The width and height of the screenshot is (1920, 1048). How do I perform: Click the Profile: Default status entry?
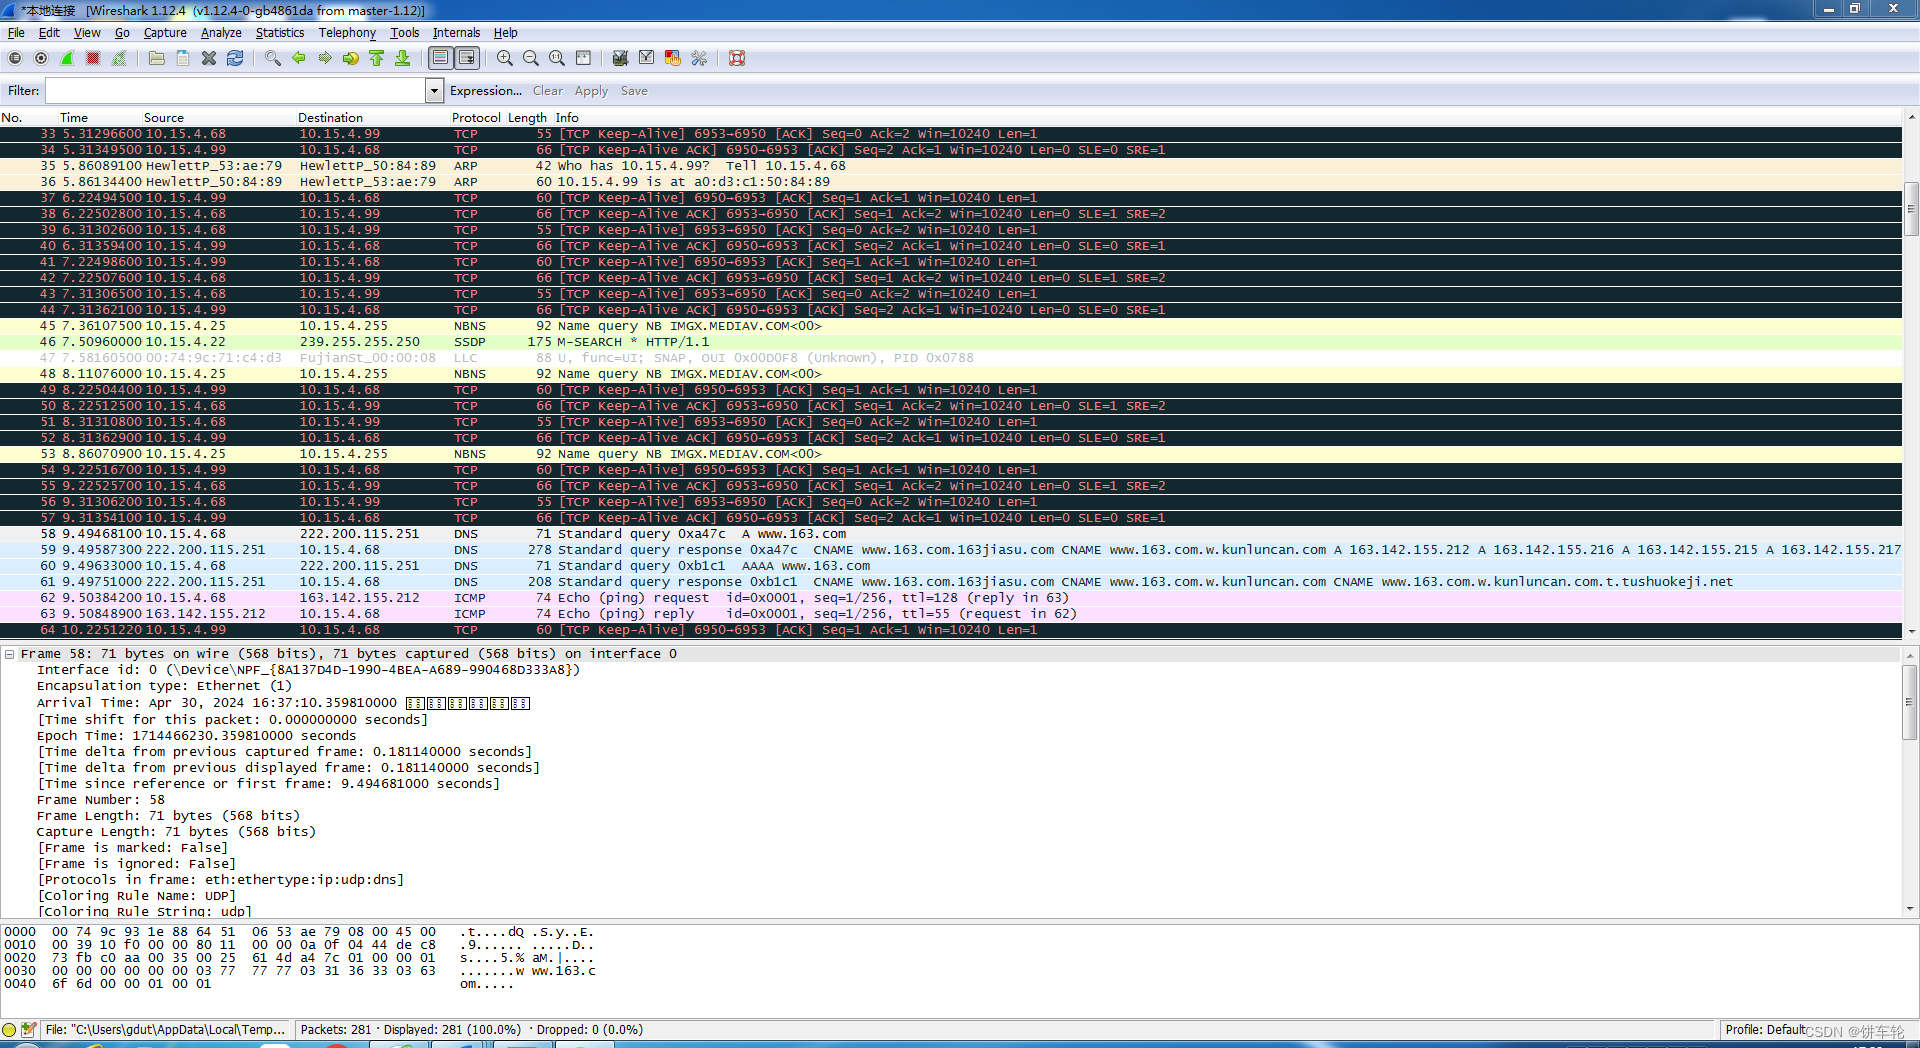point(1765,1029)
